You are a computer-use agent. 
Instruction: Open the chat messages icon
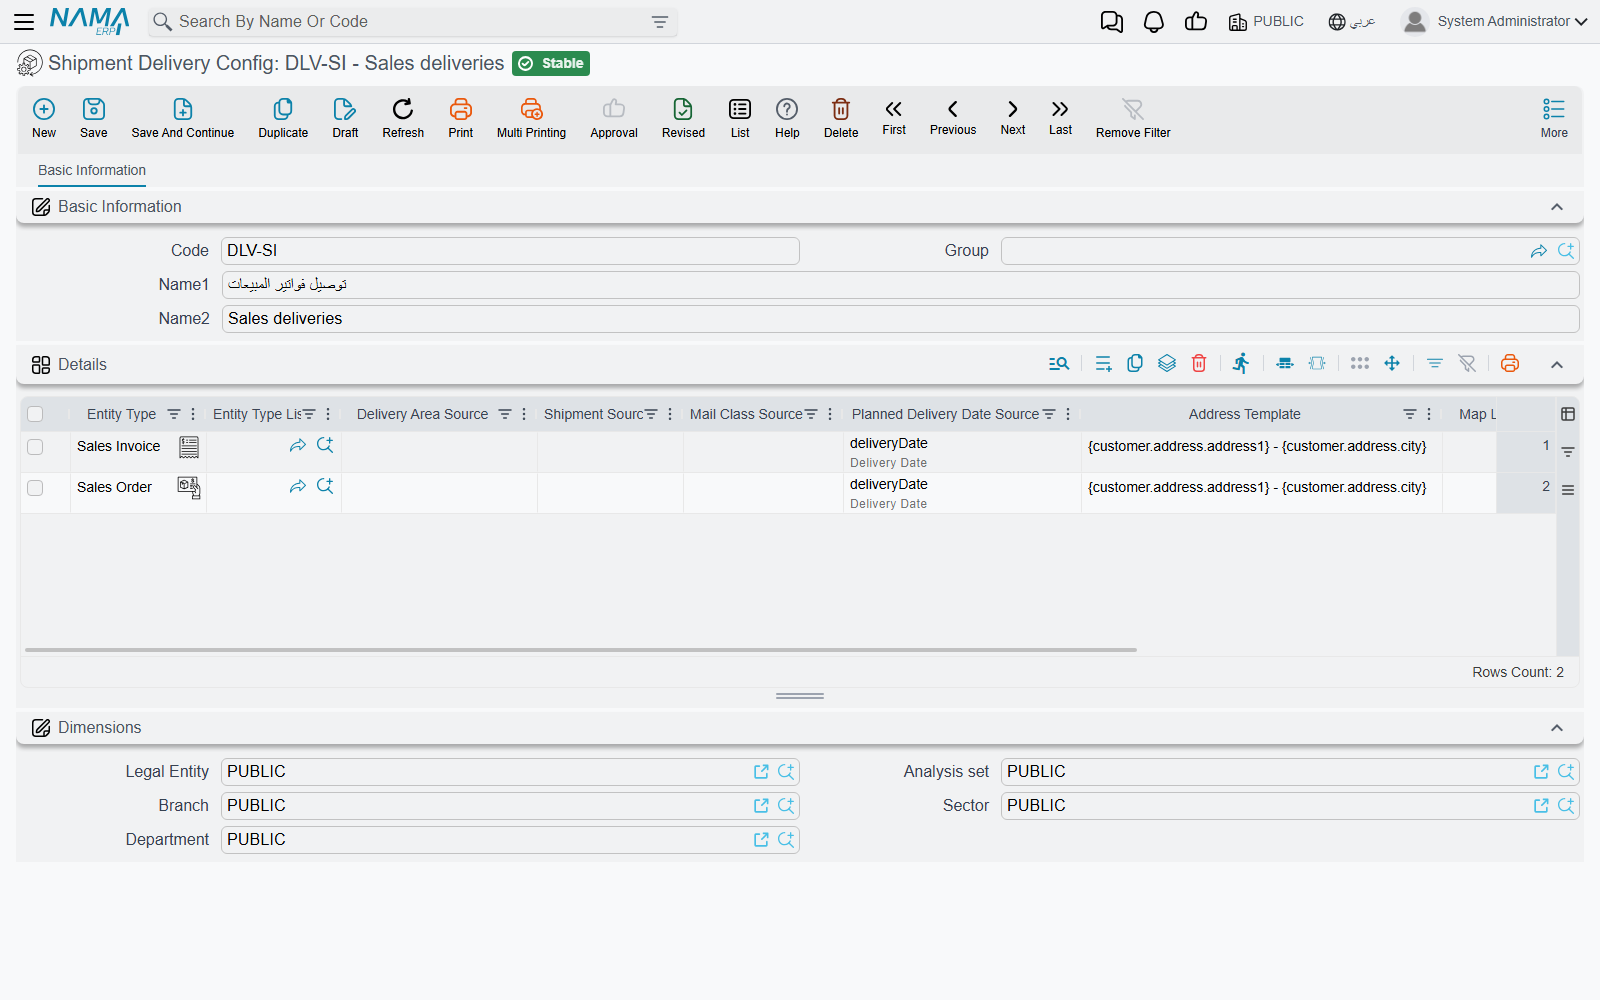pos(1112,22)
